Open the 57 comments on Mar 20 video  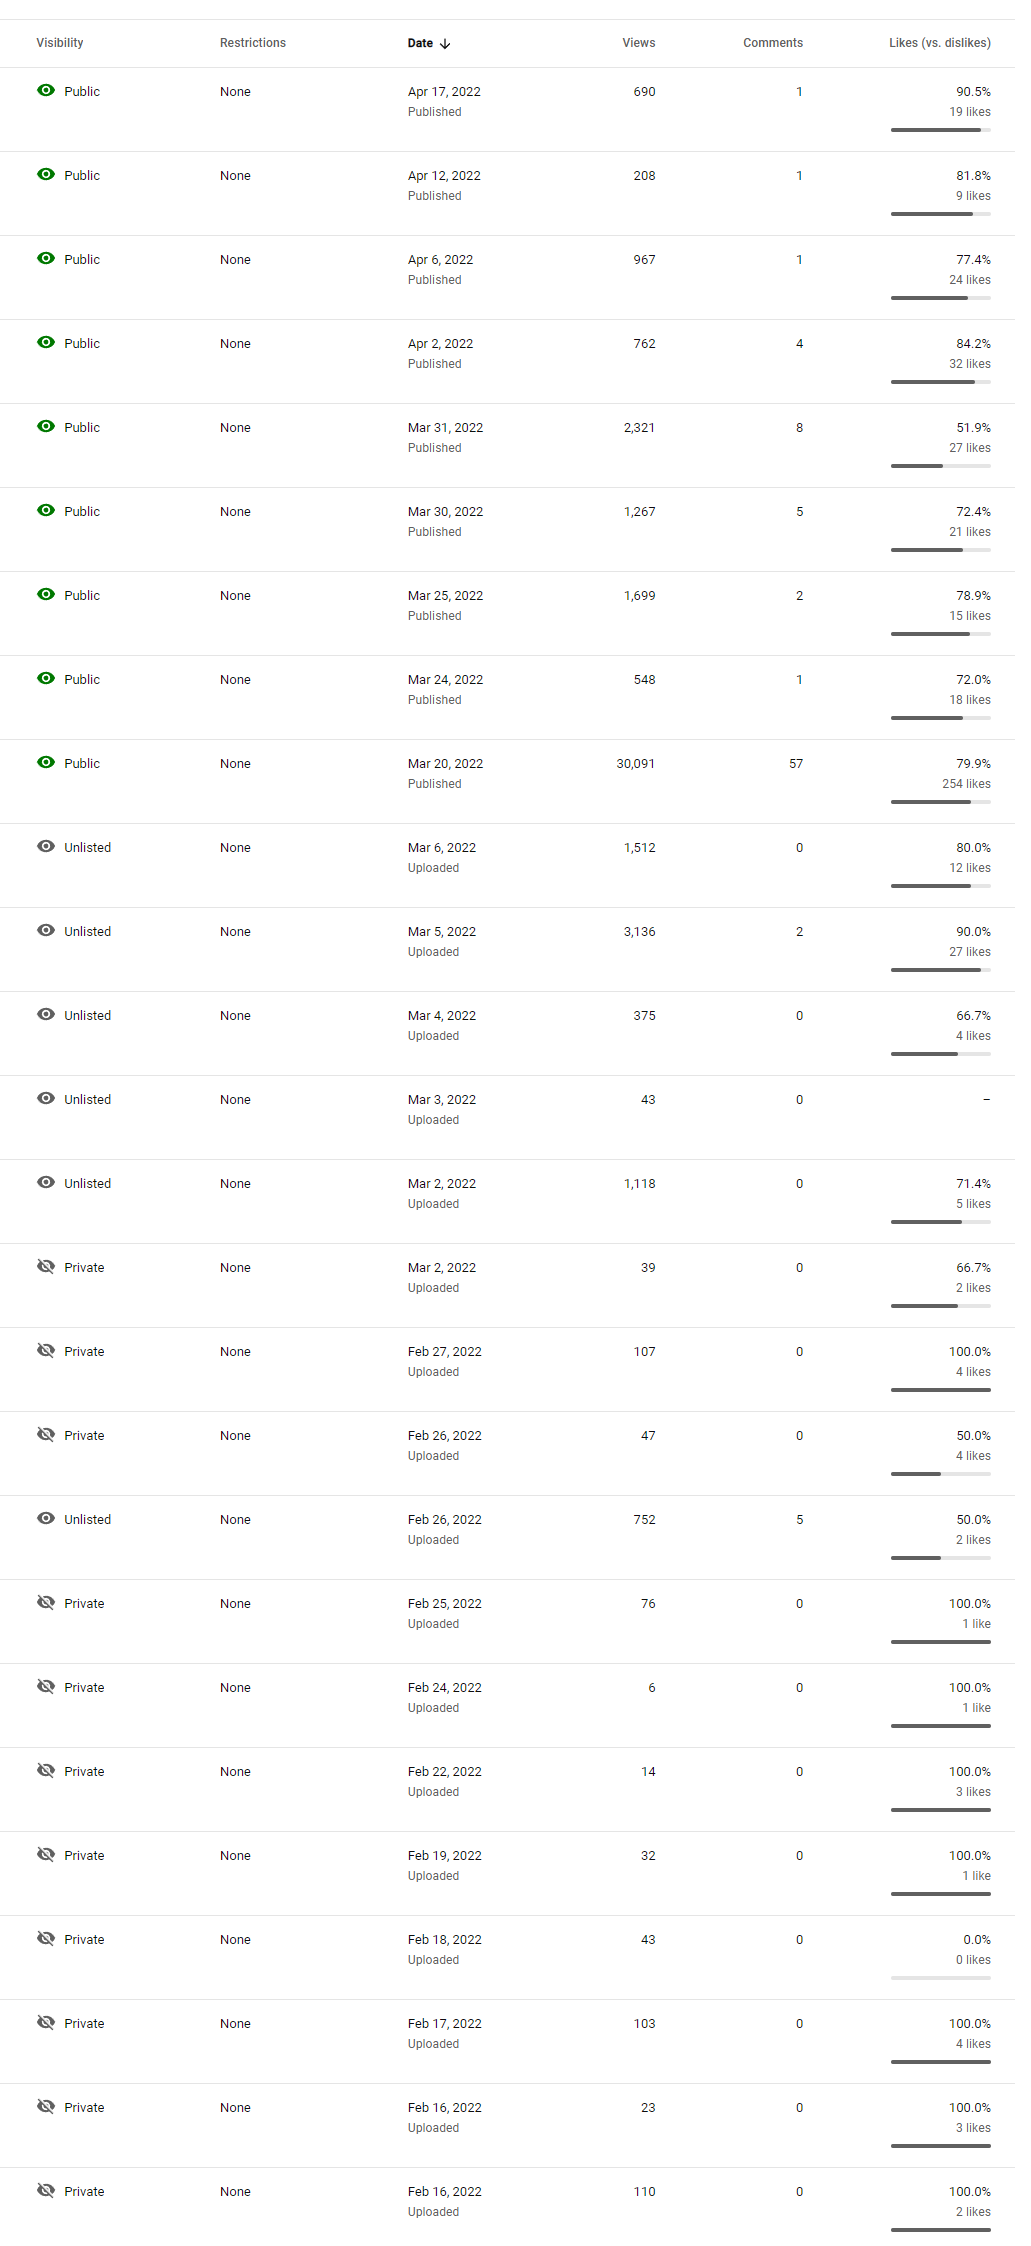(x=796, y=763)
